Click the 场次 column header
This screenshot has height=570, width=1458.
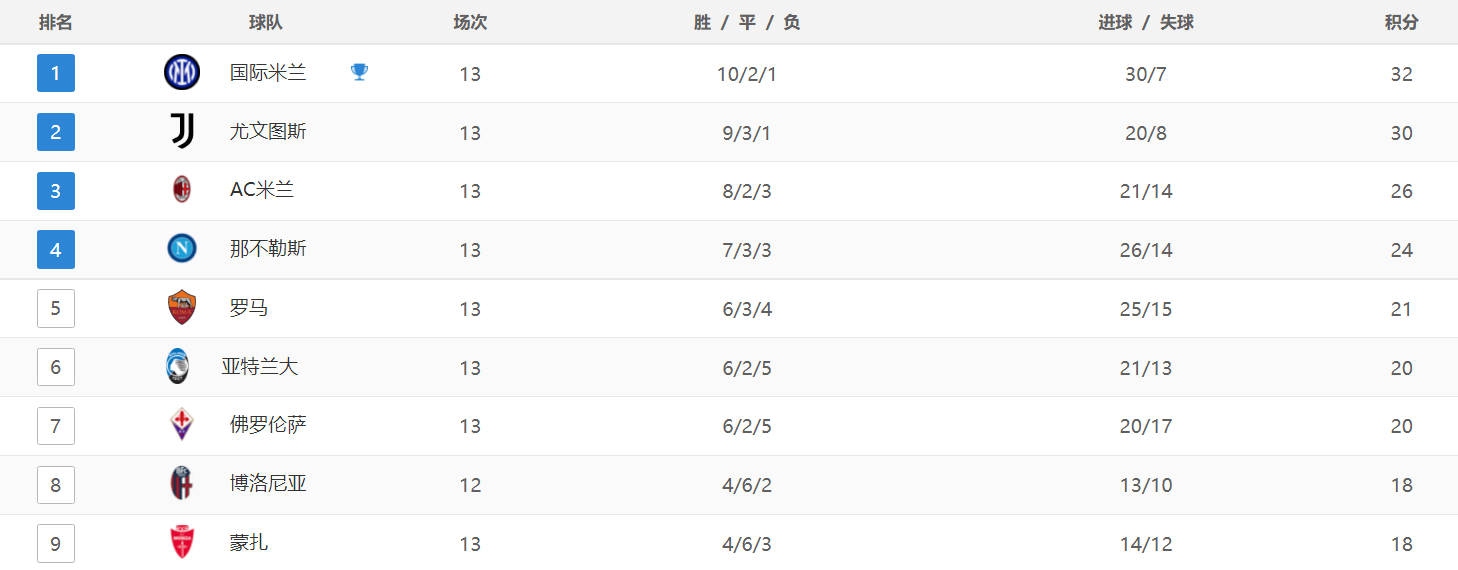[x=470, y=22]
